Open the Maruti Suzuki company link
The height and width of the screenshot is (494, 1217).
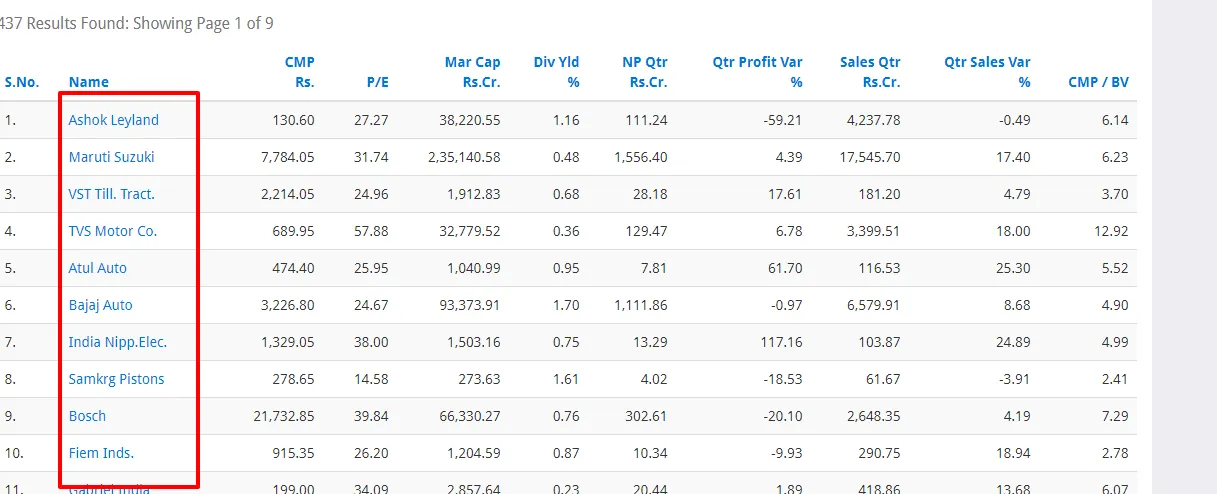111,157
